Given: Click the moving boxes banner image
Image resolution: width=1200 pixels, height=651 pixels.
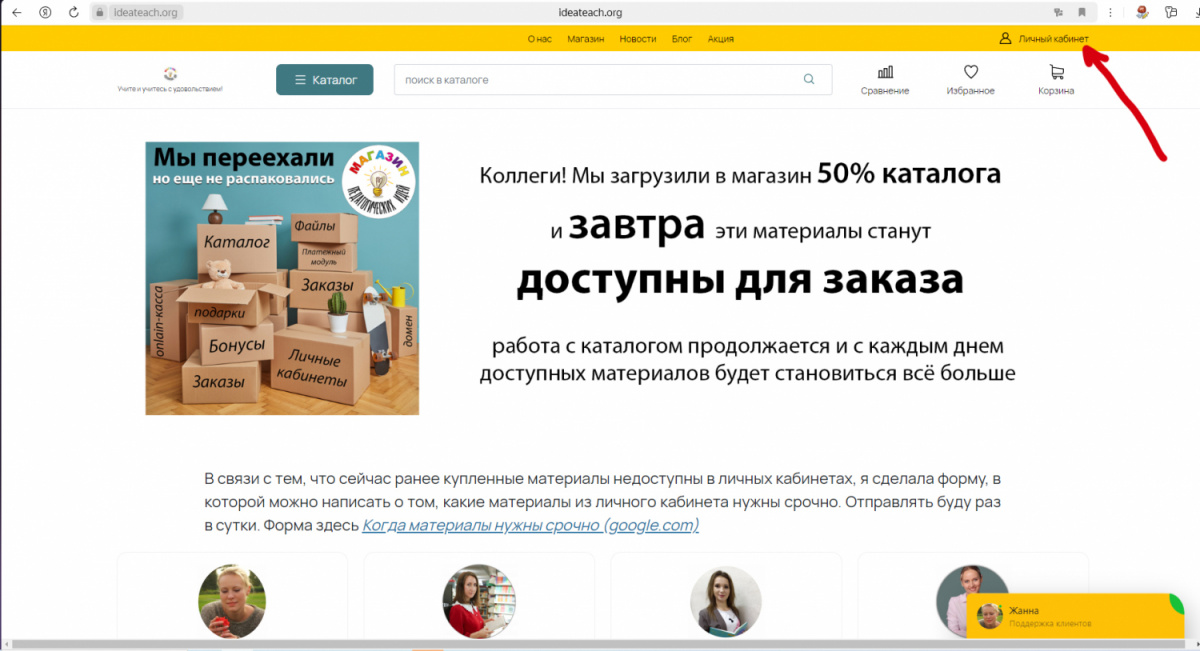Looking at the screenshot, I should [x=282, y=278].
